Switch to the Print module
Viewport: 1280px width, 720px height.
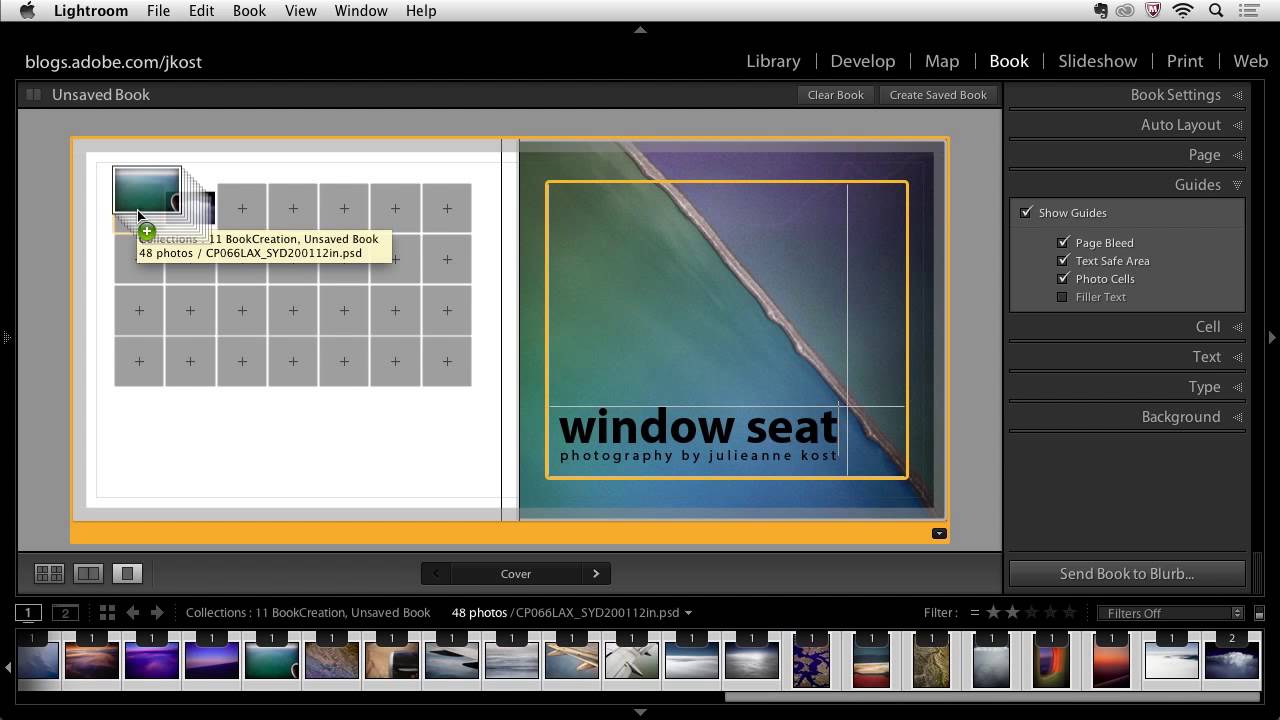click(1185, 61)
